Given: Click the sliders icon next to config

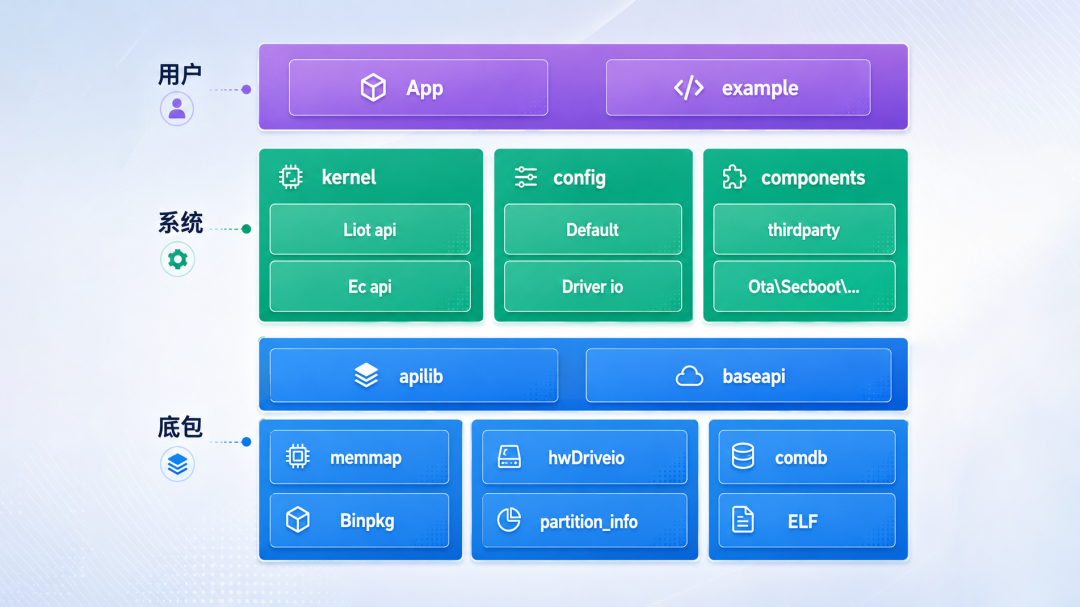Looking at the screenshot, I should coord(526,177).
